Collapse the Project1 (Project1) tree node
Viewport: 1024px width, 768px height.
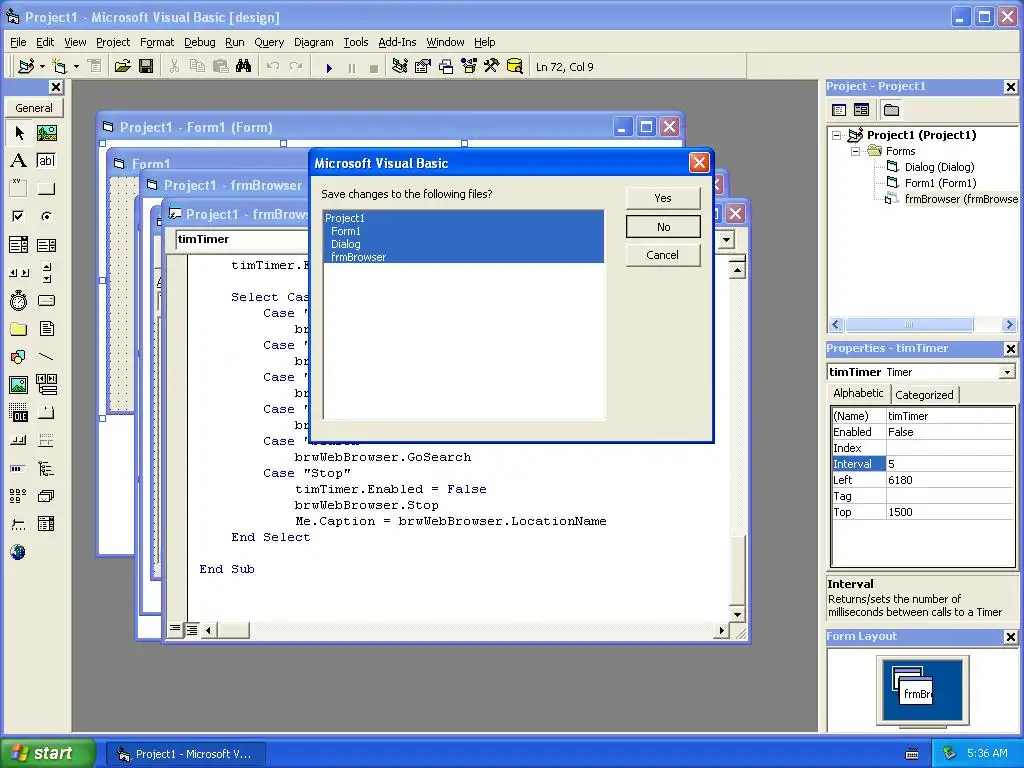(837, 135)
